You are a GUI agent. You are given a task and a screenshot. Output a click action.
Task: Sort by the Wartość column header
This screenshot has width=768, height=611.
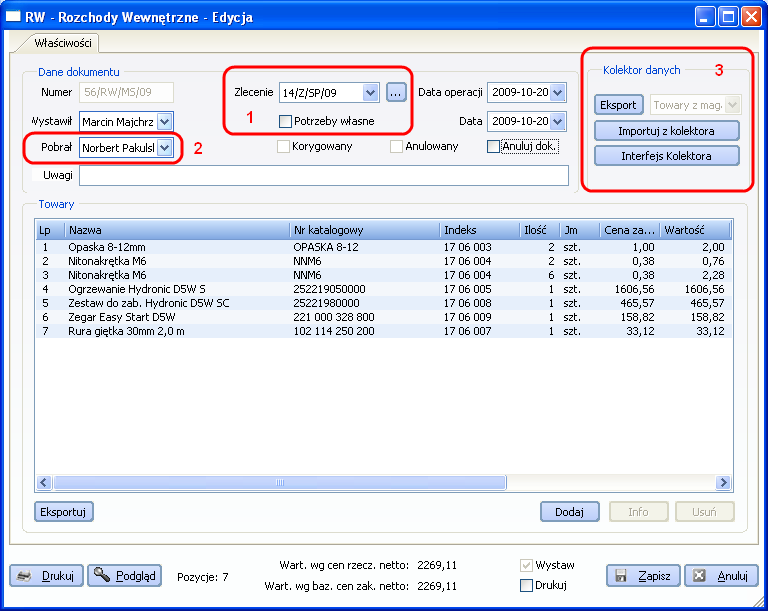click(695, 230)
